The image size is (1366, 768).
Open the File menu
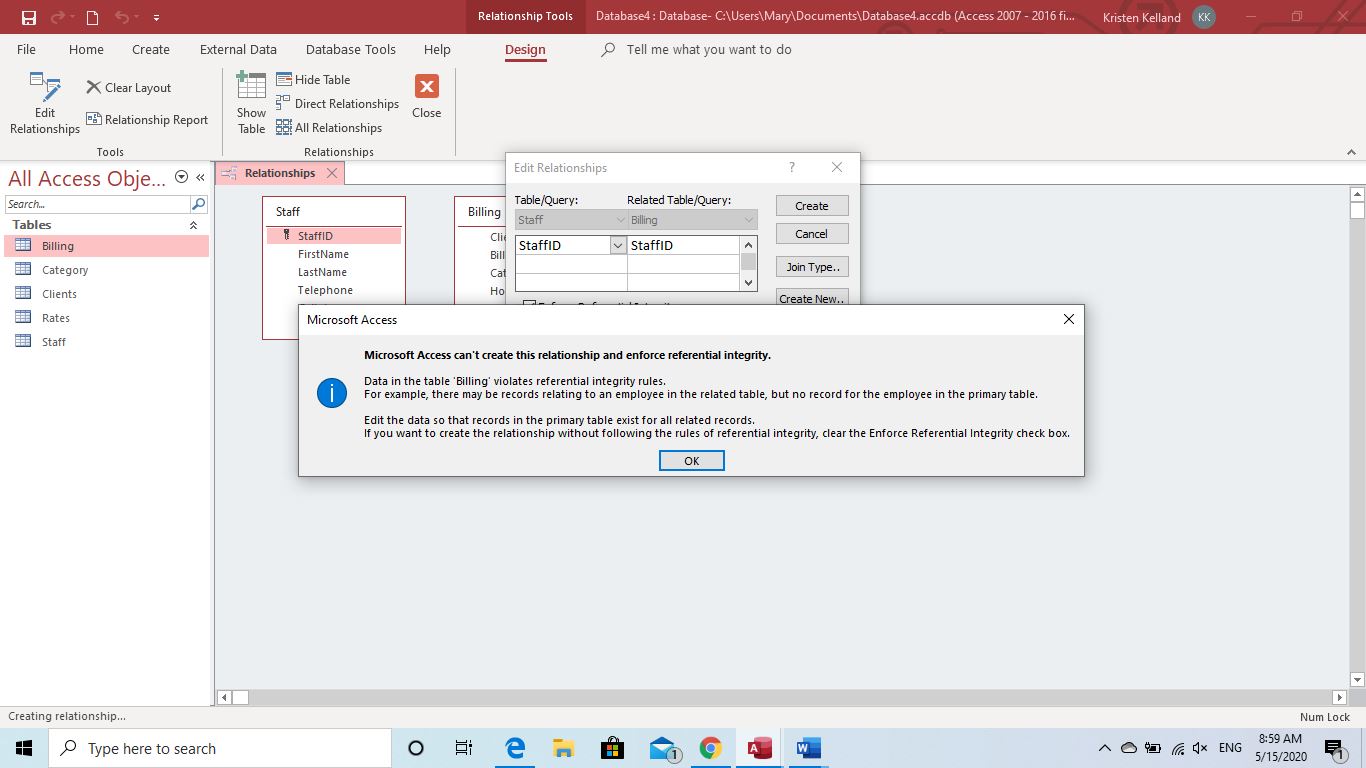click(x=27, y=49)
